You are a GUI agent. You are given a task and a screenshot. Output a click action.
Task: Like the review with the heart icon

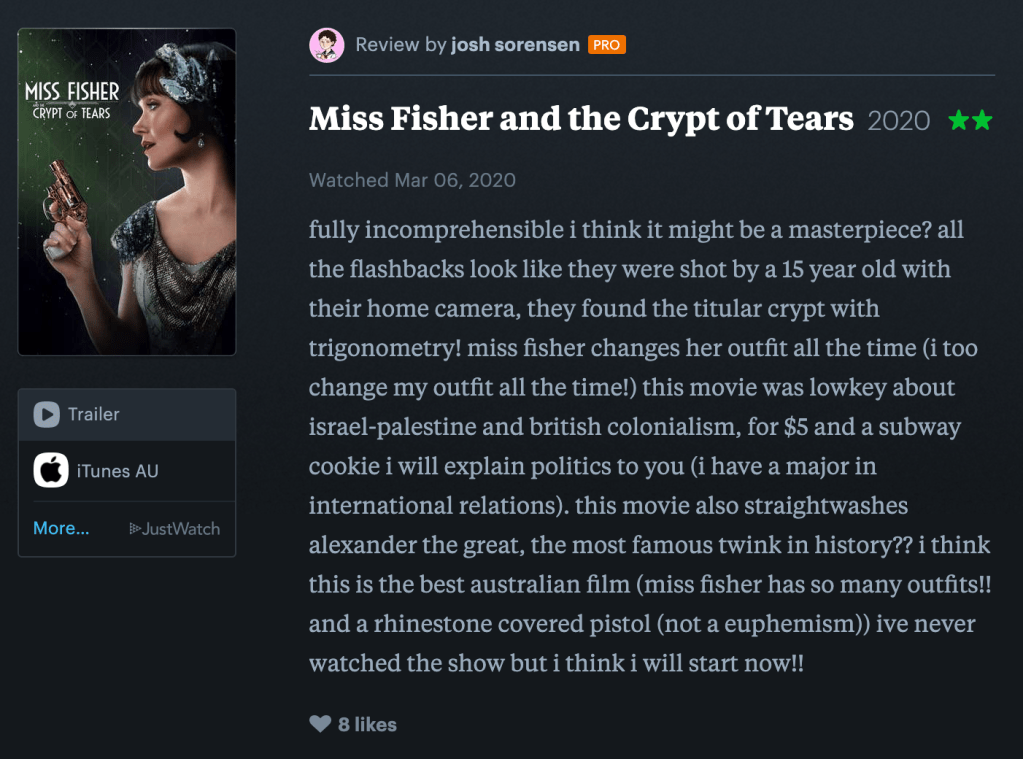(320, 724)
